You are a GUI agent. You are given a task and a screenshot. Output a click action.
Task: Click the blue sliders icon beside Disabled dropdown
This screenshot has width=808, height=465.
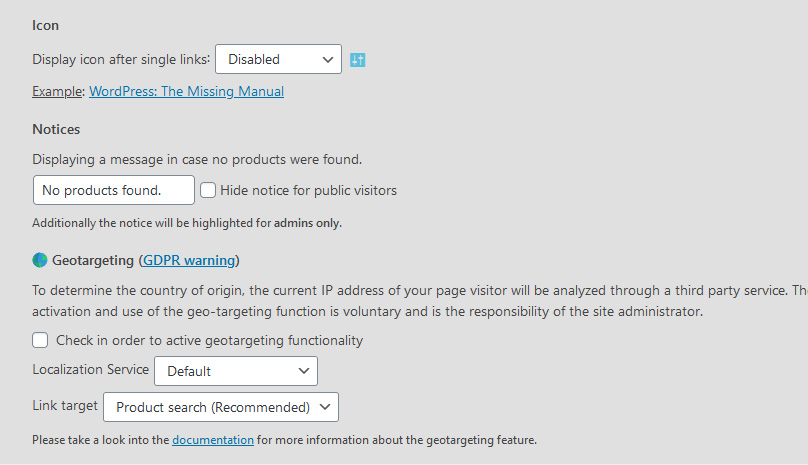pyautogui.click(x=358, y=60)
